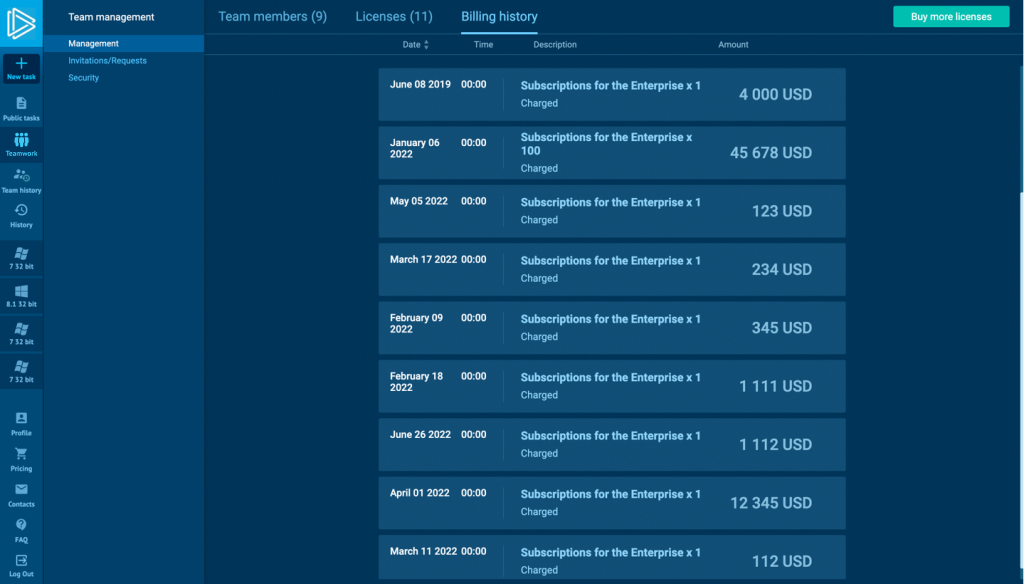Click the Log Out icon
This screenshot has width=1024, height=584.
point(21,565)
